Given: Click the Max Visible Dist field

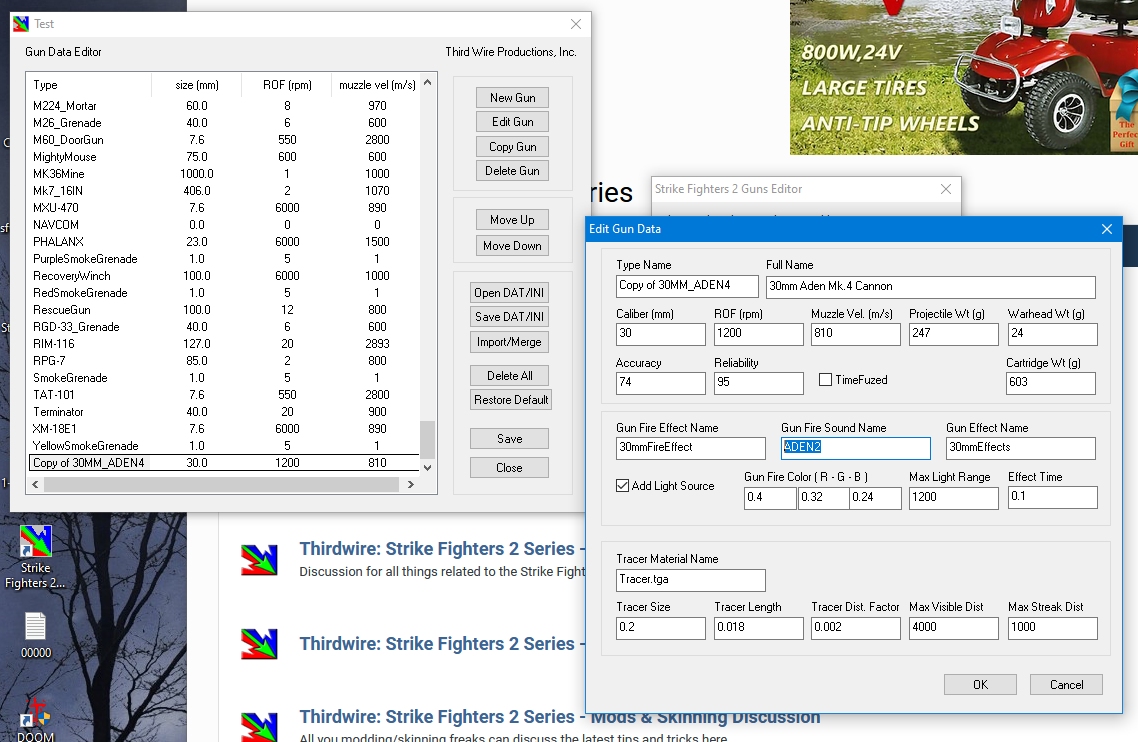Looking at the screenshot, I should point(954,628).
